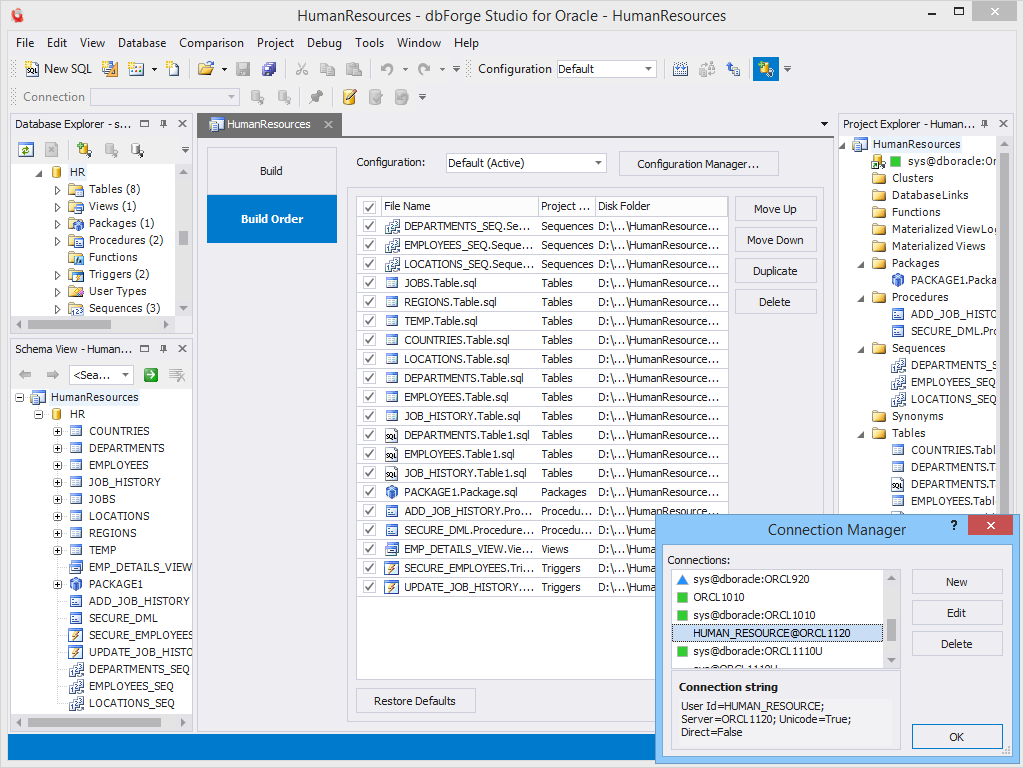1024x768 pixels.
Task: Uncheck UPDATE_JOB_HISTORY trigger checkbox
Action: click(x=369, y=586)
